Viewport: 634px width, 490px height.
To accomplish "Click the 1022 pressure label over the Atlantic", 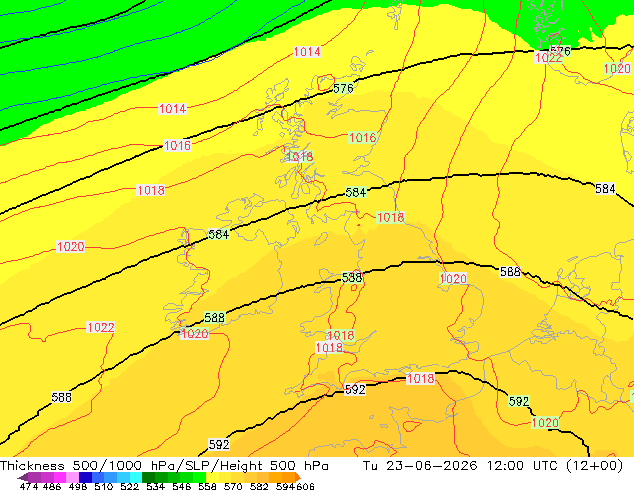I will pos(101,327).
